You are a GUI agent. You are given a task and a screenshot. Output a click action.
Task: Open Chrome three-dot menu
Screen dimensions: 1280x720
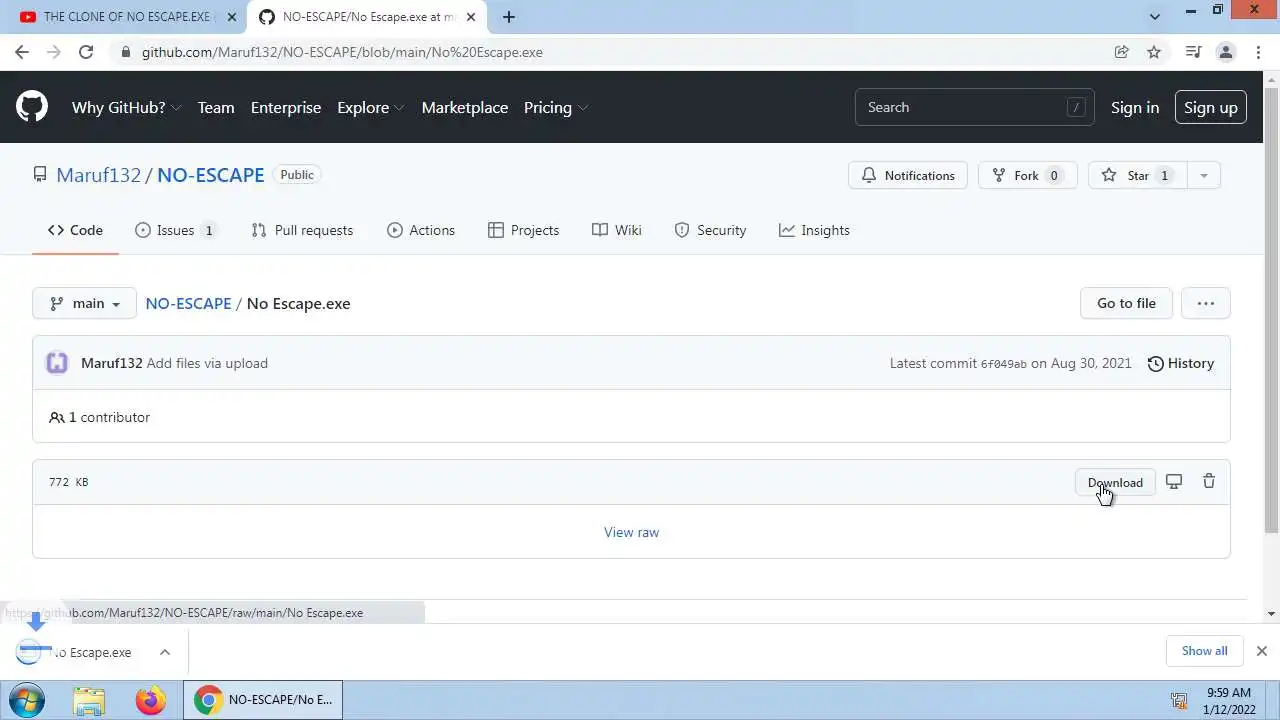pyautogui.click(x=1258, y=52)
